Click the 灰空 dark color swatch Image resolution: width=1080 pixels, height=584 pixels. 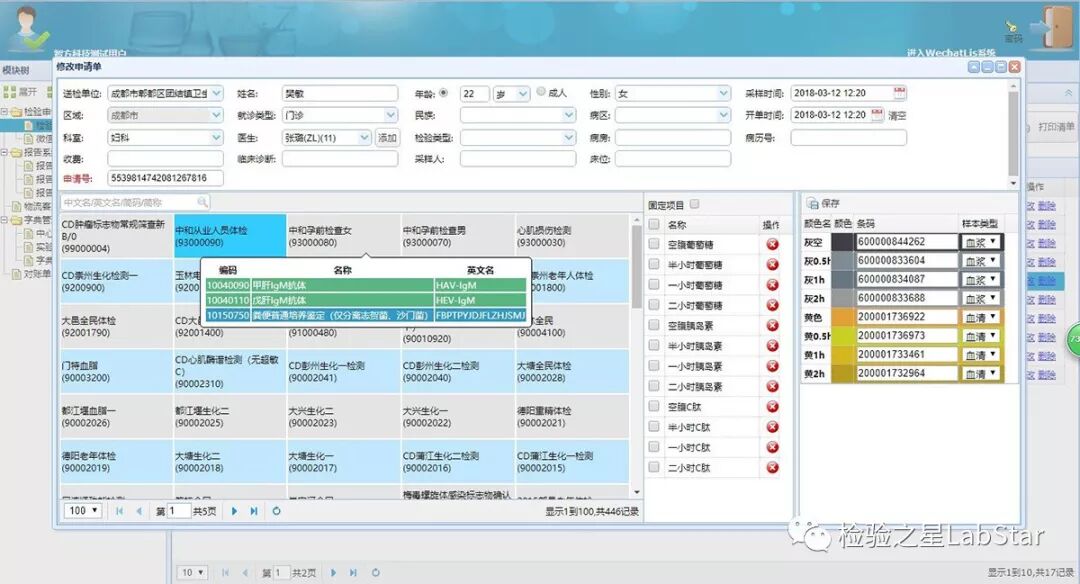click(843, 242)
